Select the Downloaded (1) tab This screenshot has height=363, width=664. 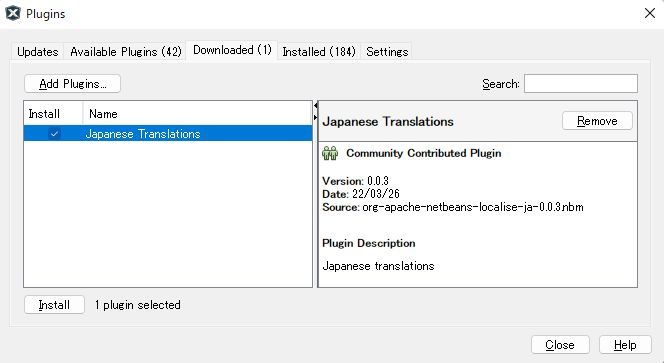232,50
